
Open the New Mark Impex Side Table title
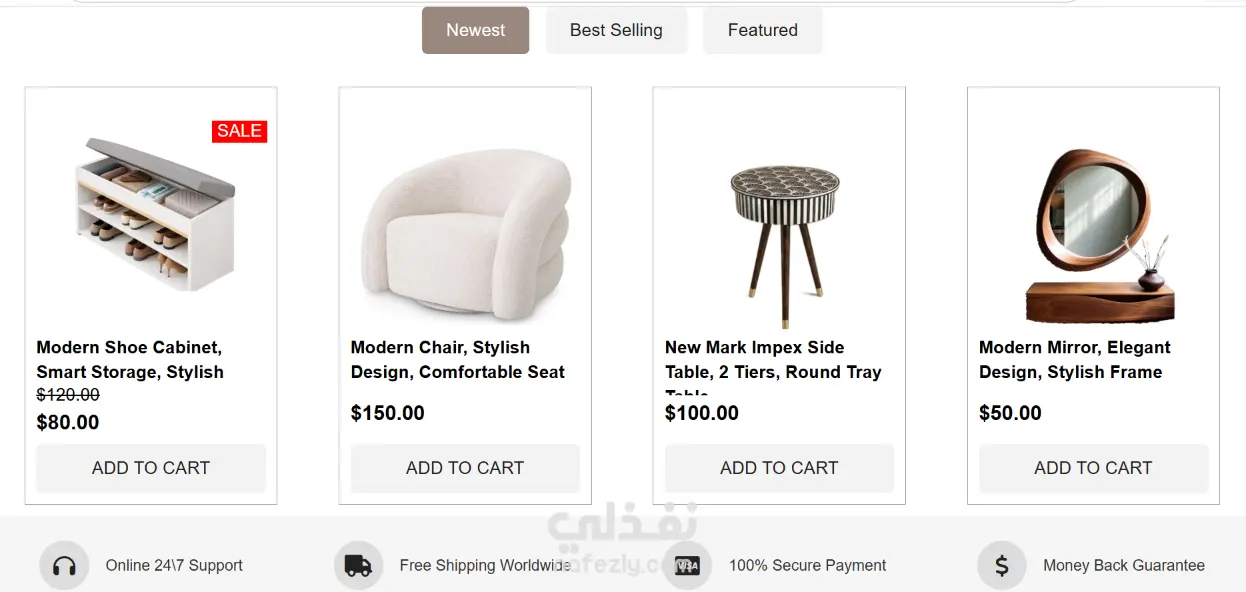coord(773,367)
